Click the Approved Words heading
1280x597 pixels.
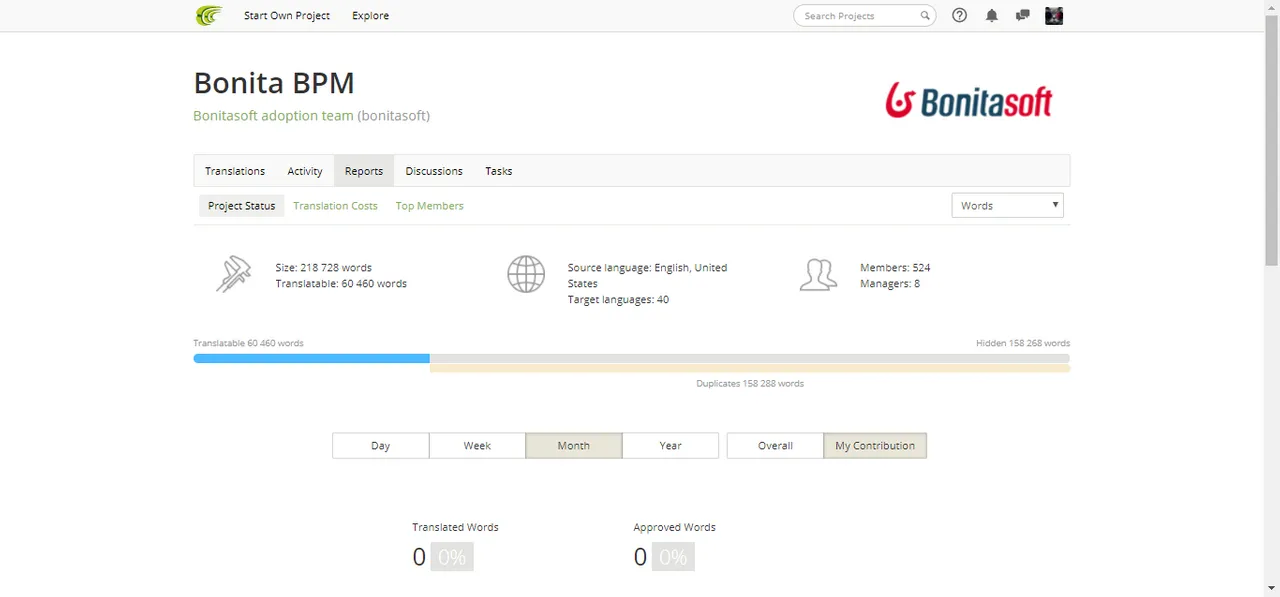[x=674, y=527]
